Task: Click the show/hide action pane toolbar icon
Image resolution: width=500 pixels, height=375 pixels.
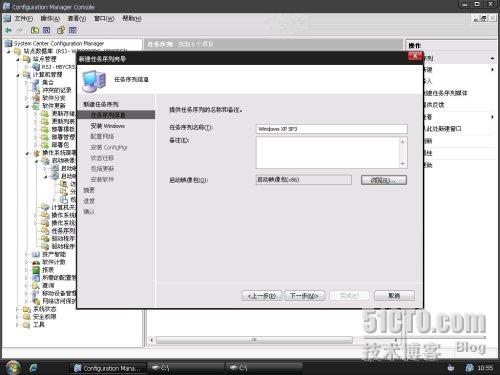Action: coord(73,30)
